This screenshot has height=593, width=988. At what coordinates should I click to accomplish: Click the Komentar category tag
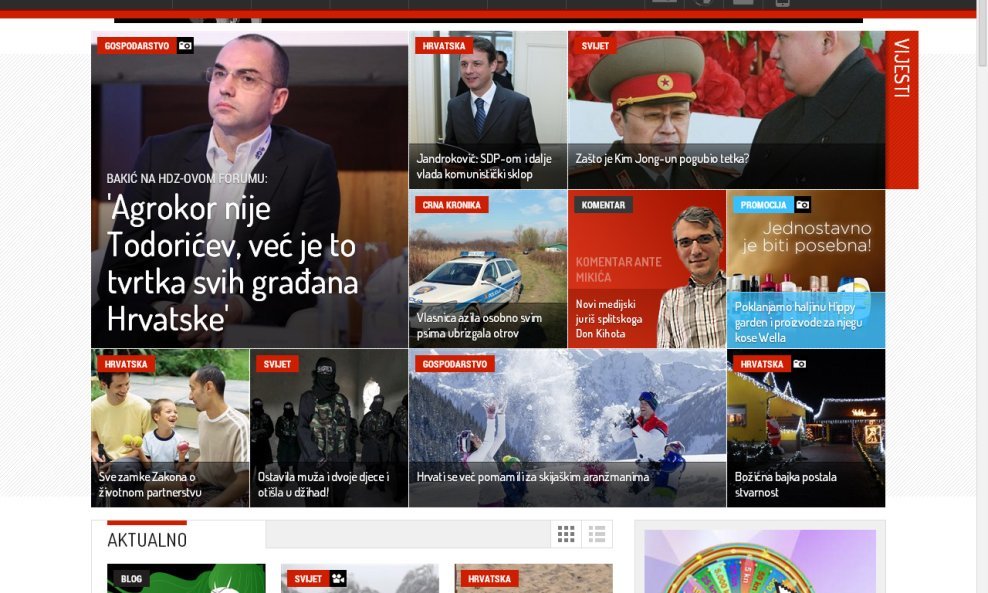point(603,205)
